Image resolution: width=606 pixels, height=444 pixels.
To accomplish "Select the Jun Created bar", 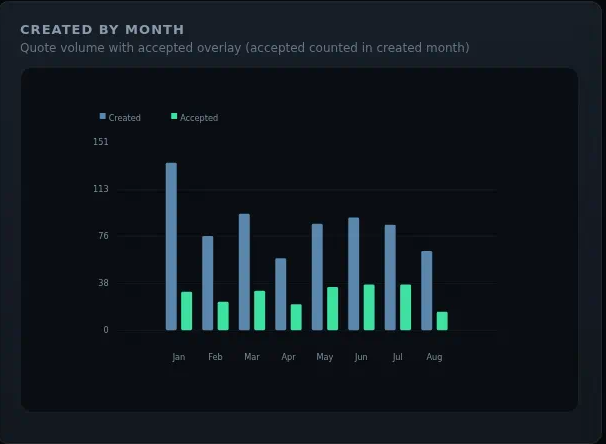I will coord(354,274).
